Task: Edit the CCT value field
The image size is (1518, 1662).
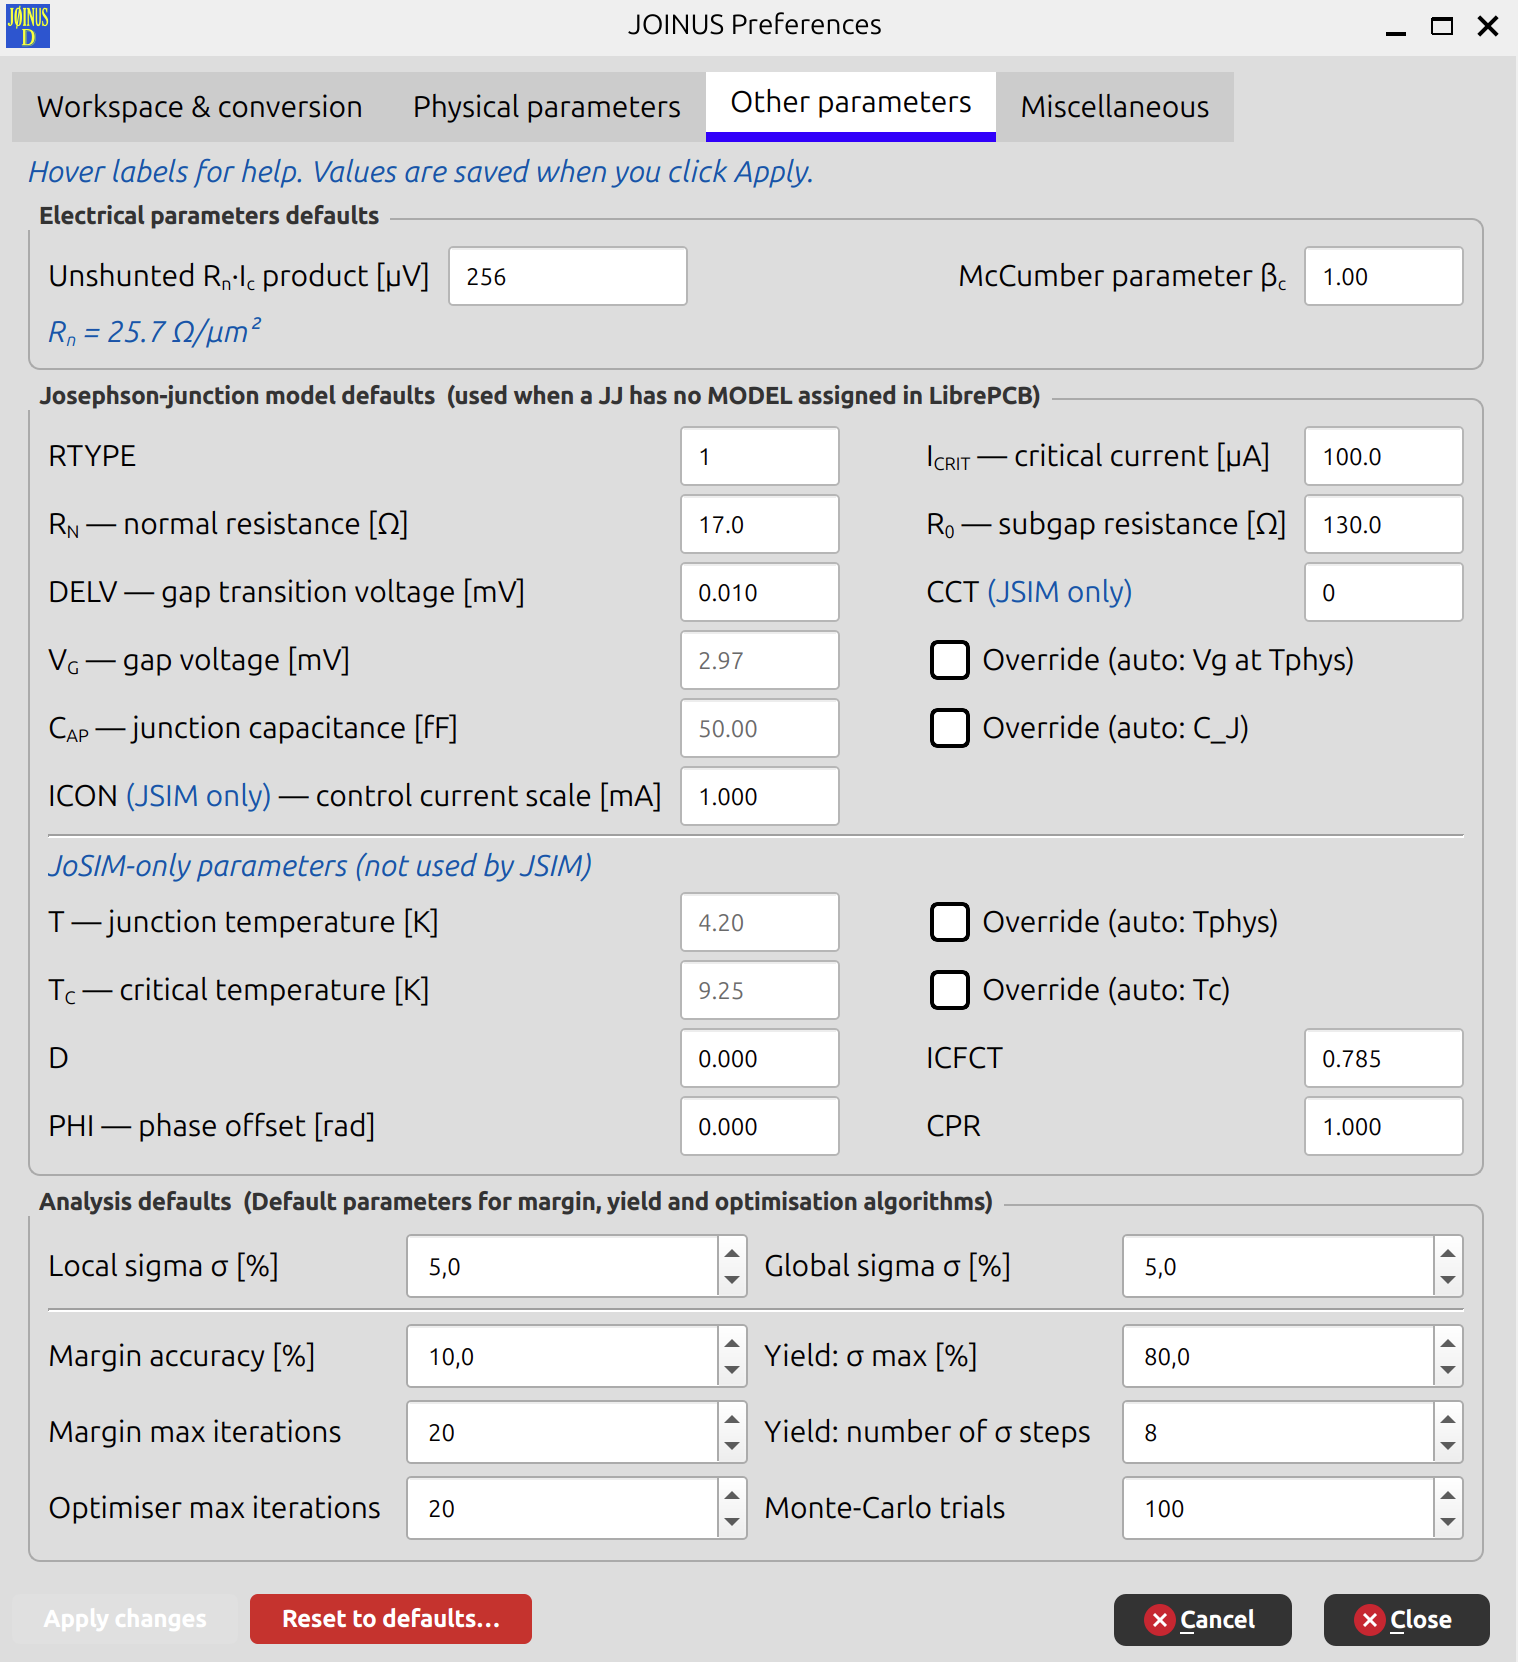Action: (x=1384, y=592)
